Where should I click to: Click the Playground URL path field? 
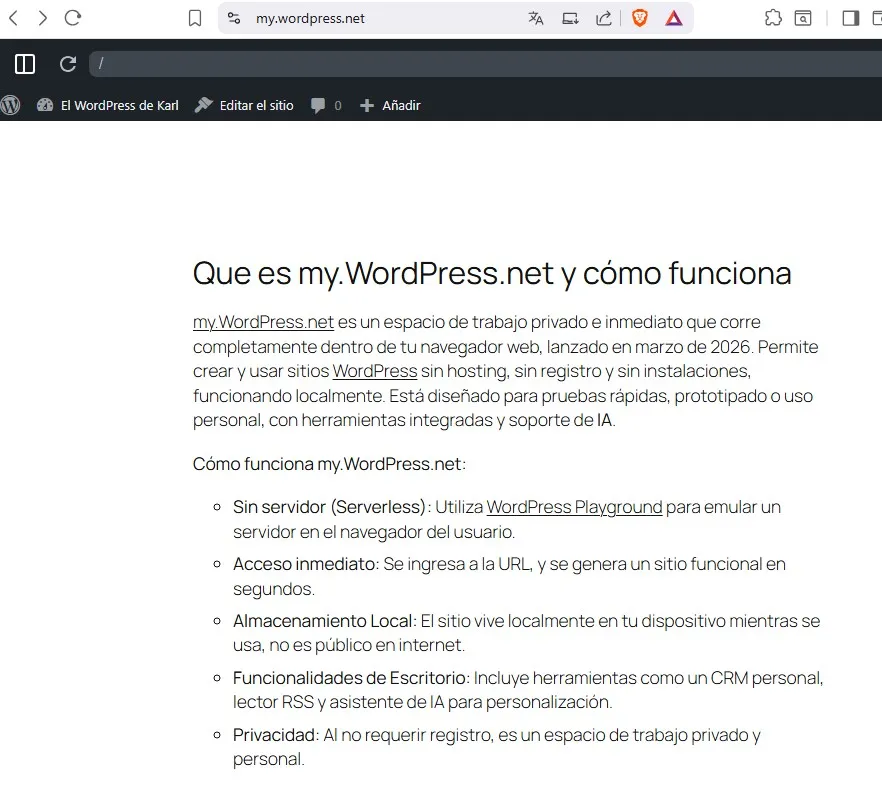point(480,64)
